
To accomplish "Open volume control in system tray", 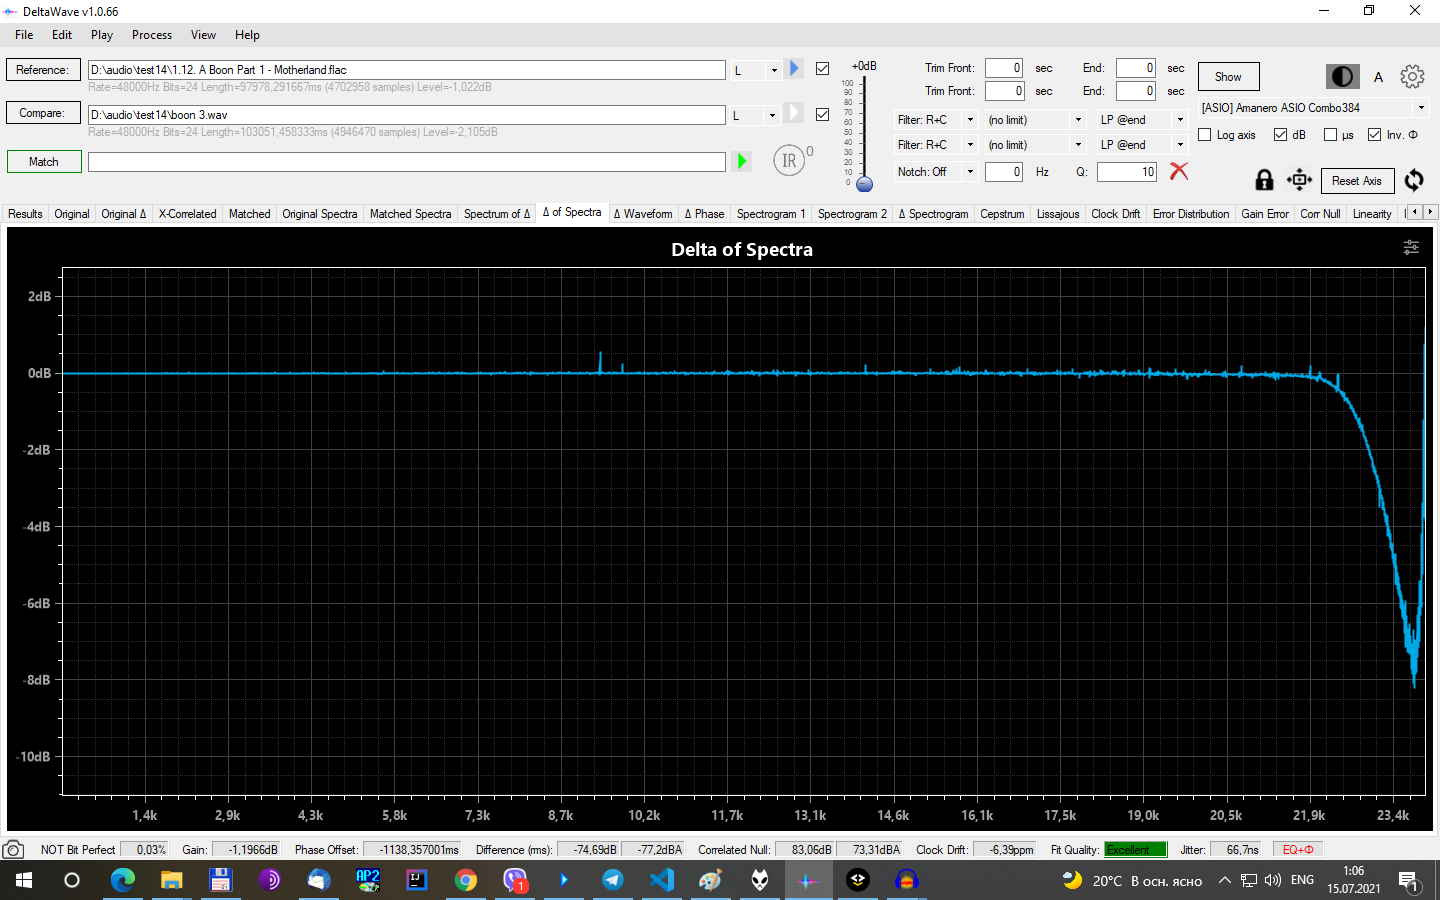I will click(1272, 880).
